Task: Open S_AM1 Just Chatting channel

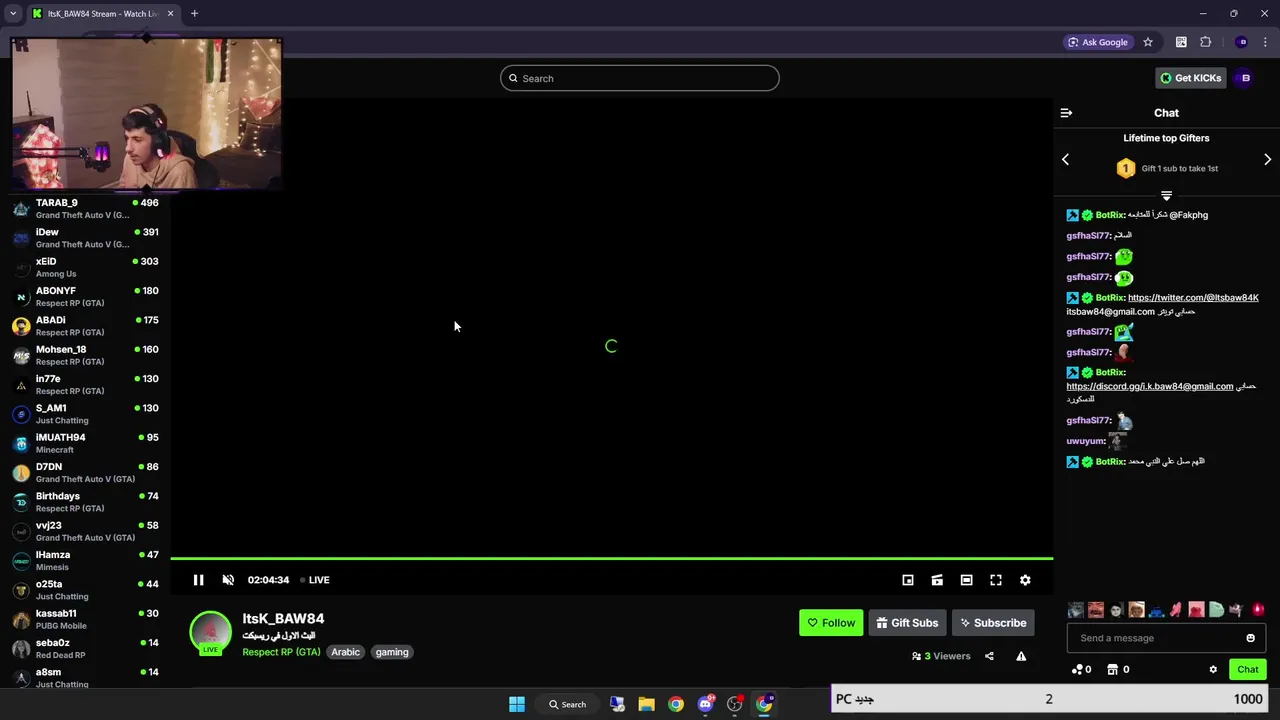Action: click(85, 414)
